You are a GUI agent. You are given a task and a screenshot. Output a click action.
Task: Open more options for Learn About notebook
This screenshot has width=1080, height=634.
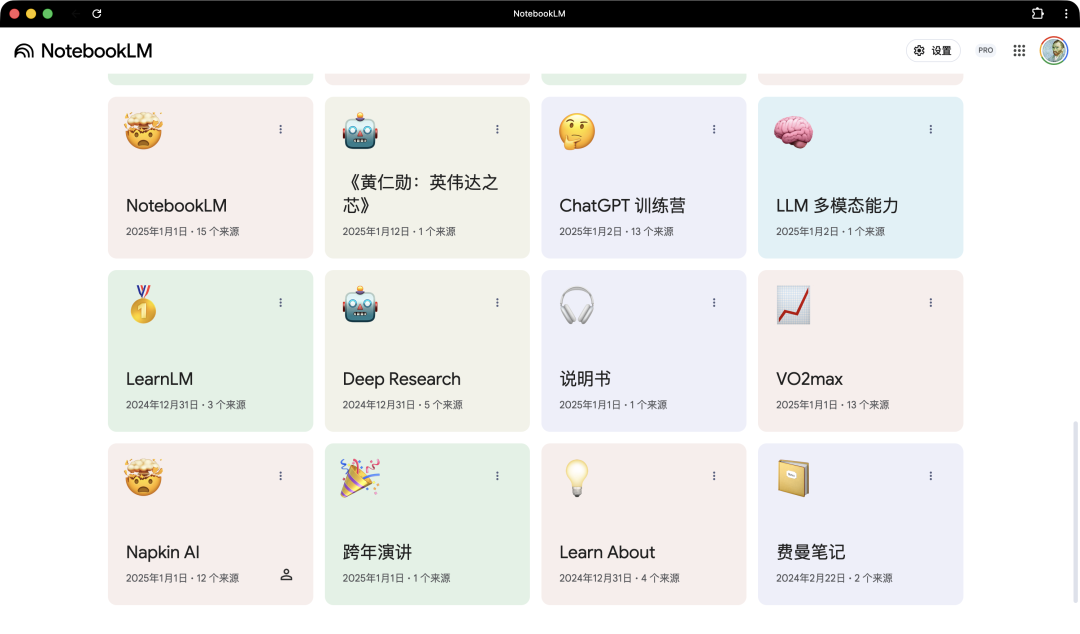pos(714,476)
